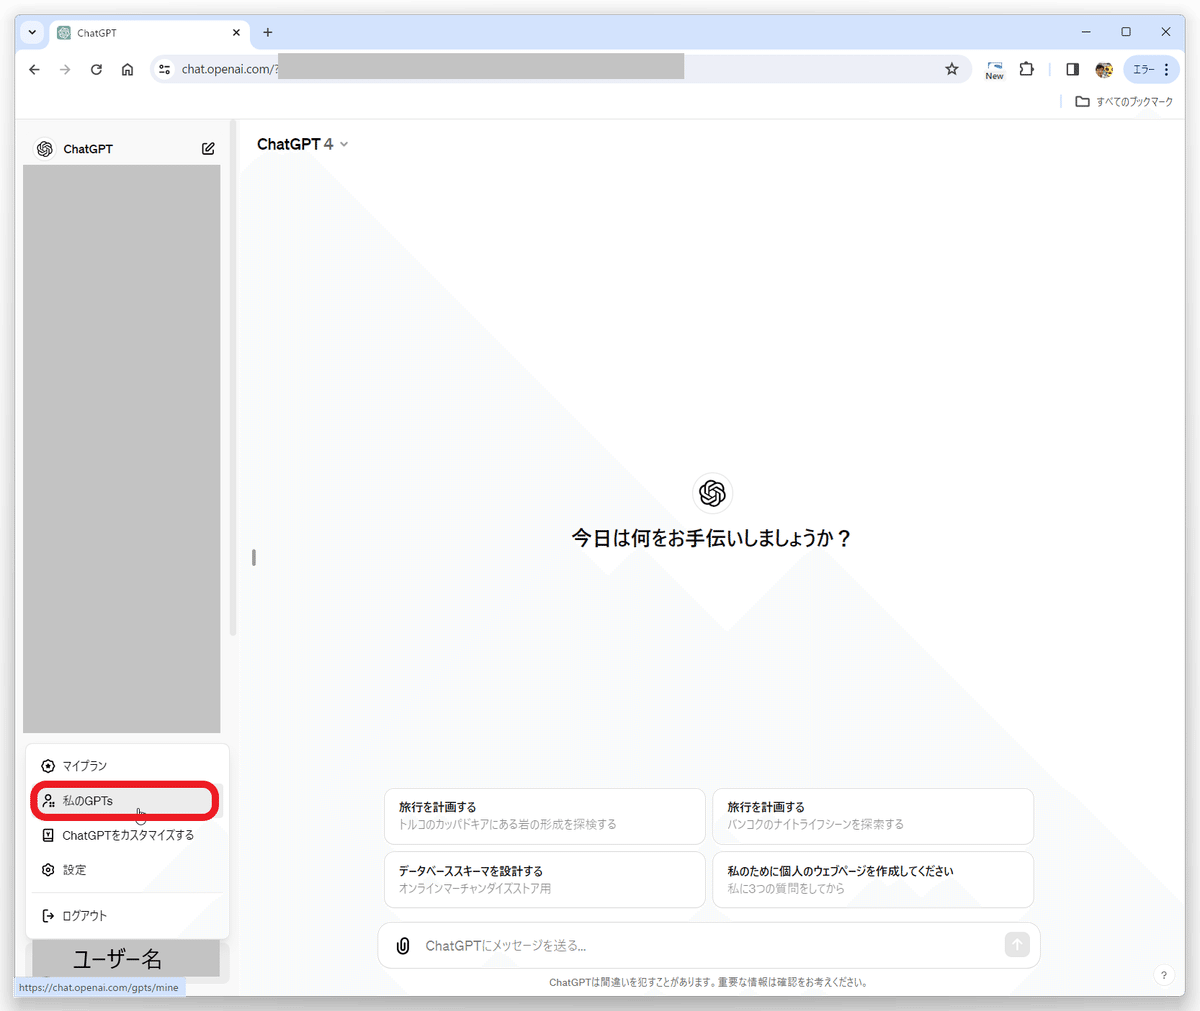Open a new browser tab
The image size is (1200, 1011).
point(268,32)
